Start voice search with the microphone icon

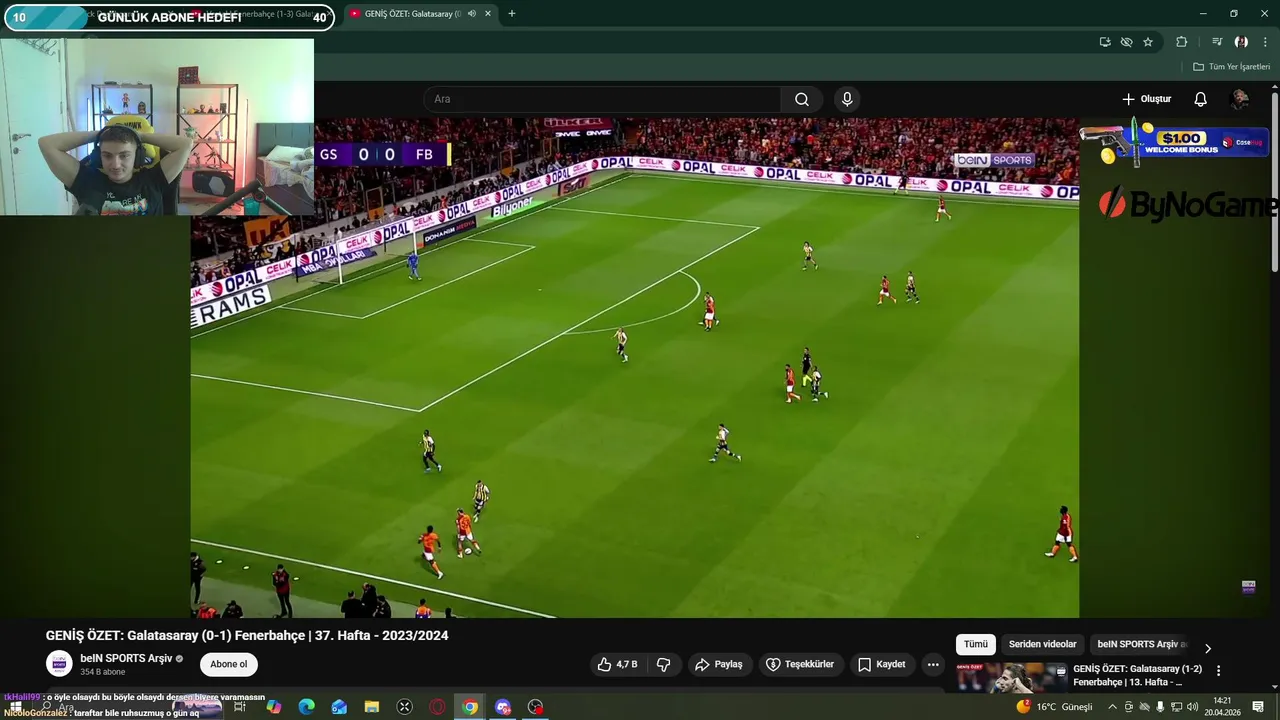pos(847,99)
